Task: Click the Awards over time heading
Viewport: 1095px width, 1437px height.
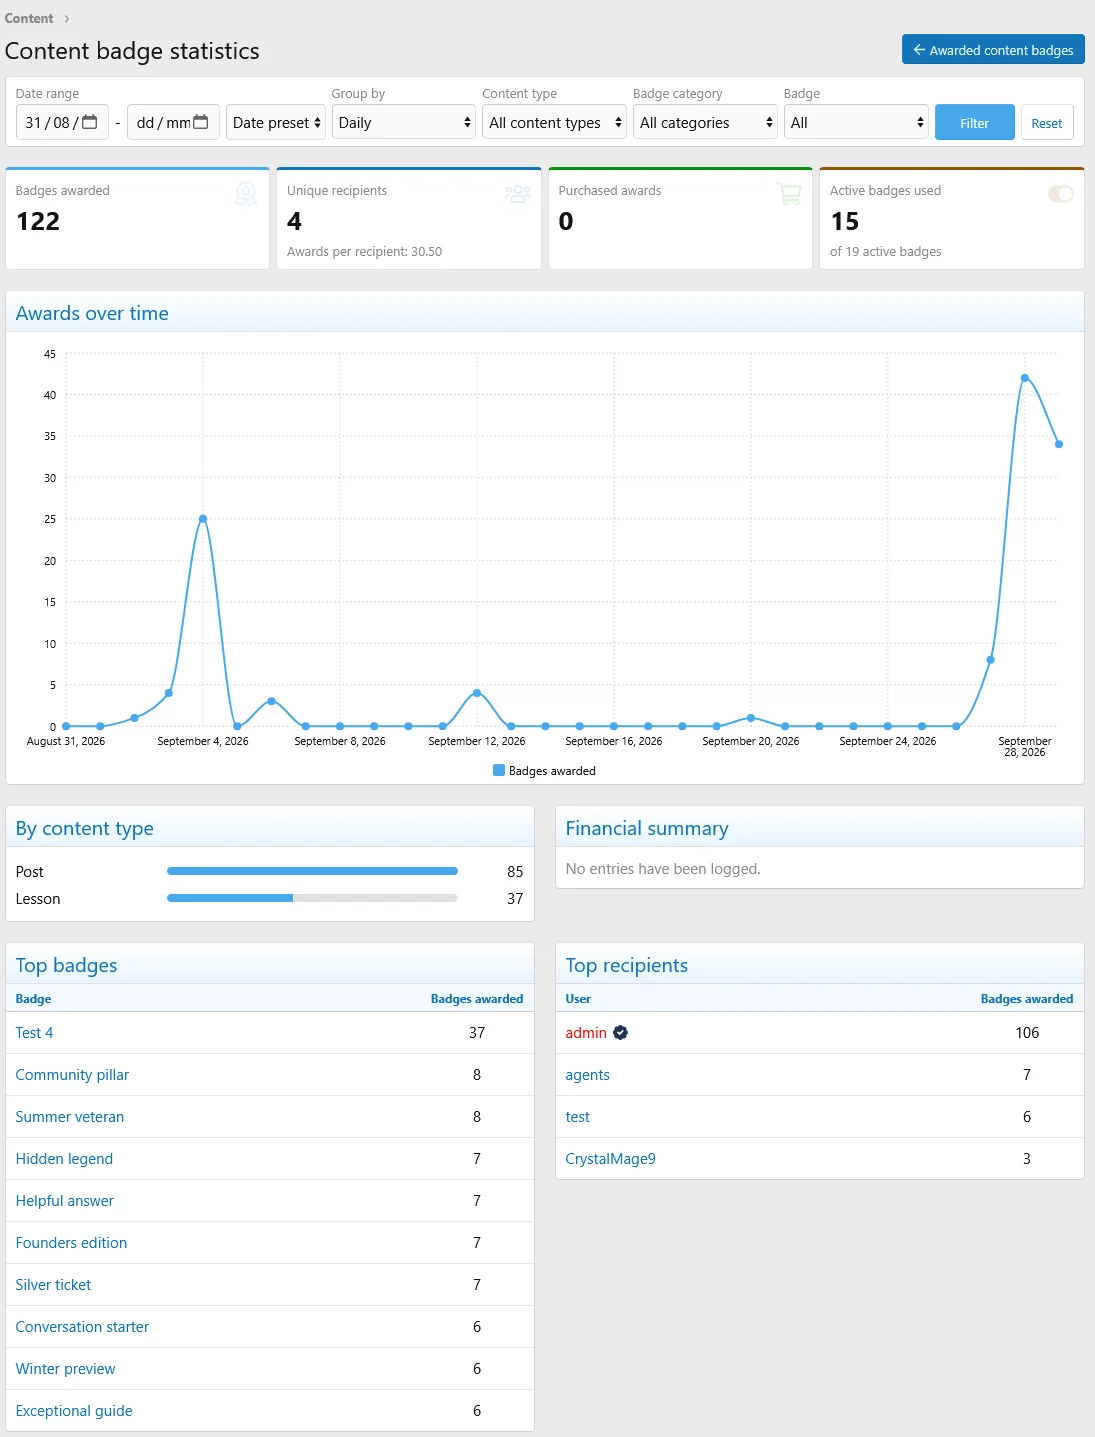Action: [92, 313]
